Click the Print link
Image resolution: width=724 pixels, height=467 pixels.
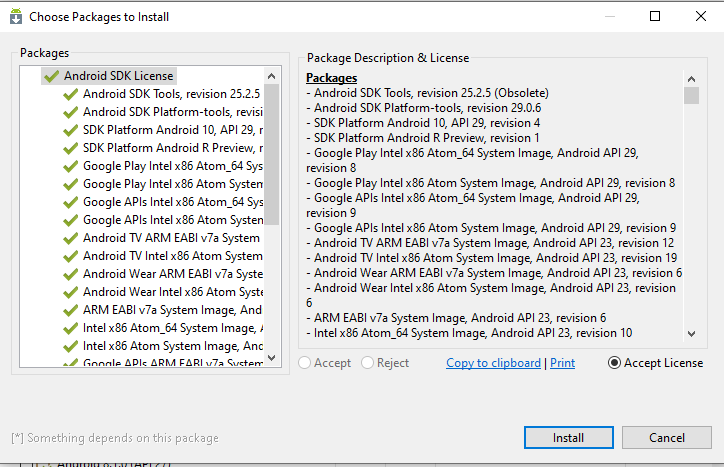coord(562,363)
